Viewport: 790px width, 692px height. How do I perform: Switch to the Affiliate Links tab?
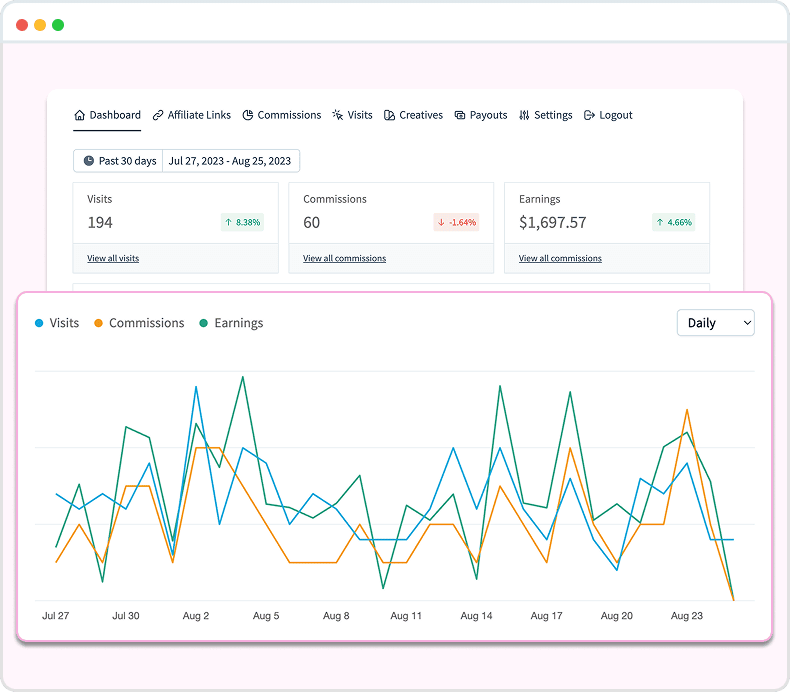199,115
